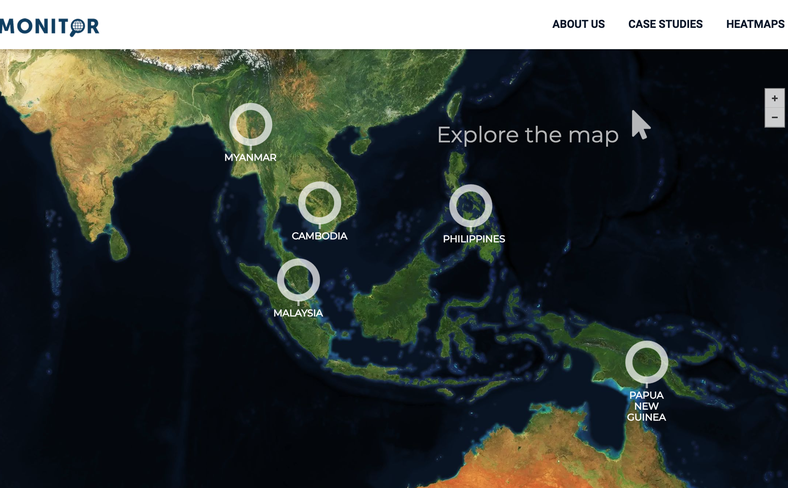
Task: Open the Philippines marker on the map
Action: pyautogui.click(x=470, y=206)
